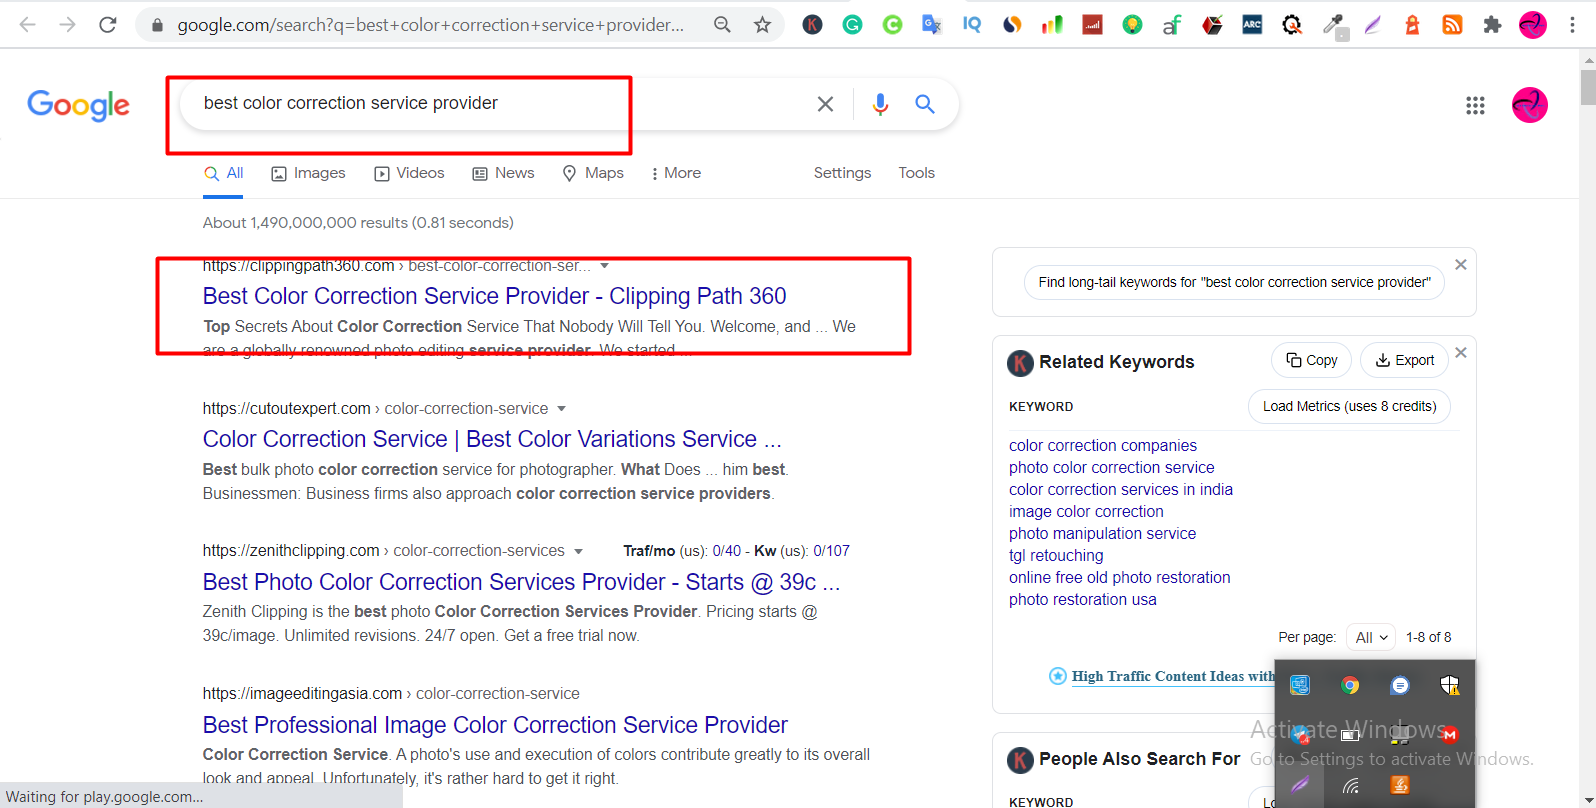Open the Keywords Everywhere extension in the toolbar

pyautogui.click(x=812, y=25)
